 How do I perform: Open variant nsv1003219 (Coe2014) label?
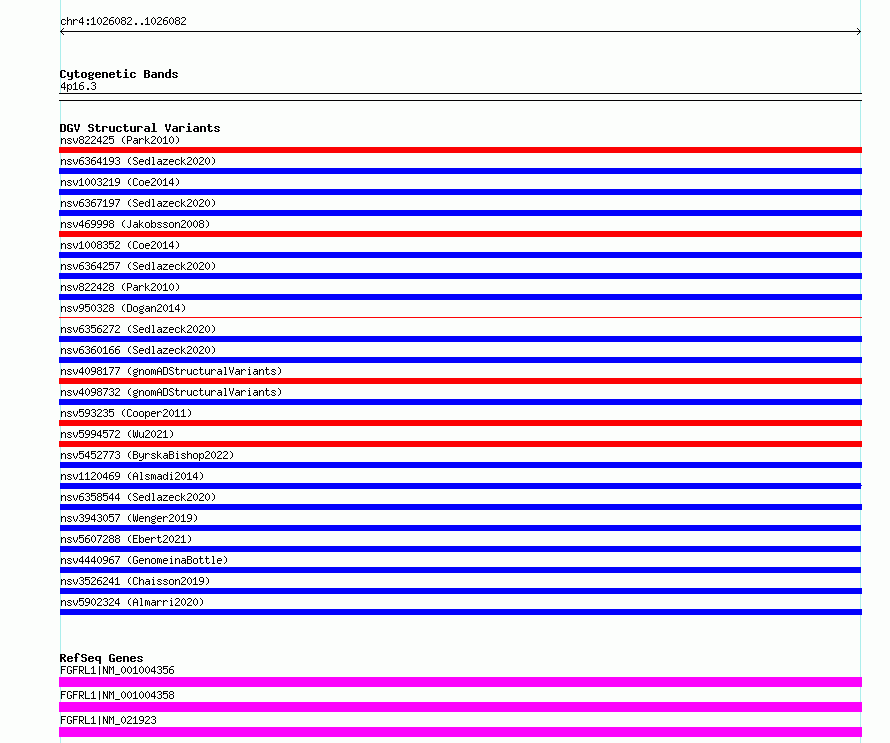click(120, 182)
